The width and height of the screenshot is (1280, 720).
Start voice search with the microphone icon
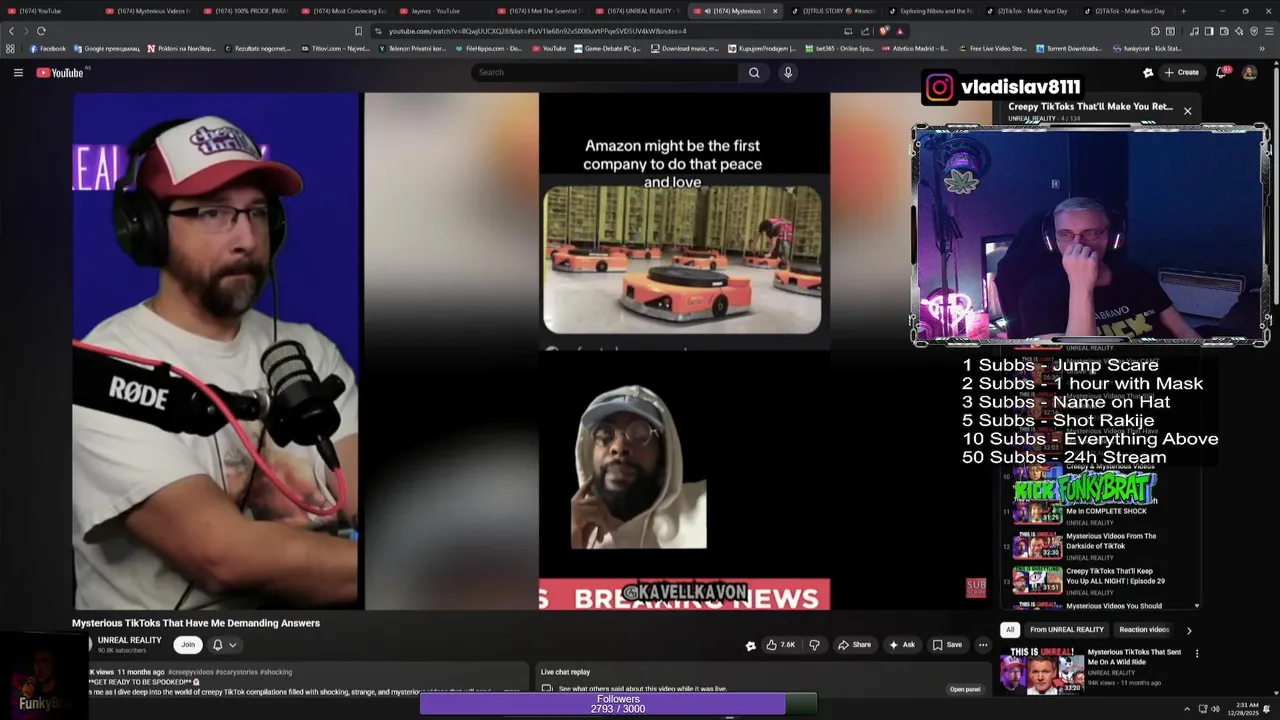(788, 72)
